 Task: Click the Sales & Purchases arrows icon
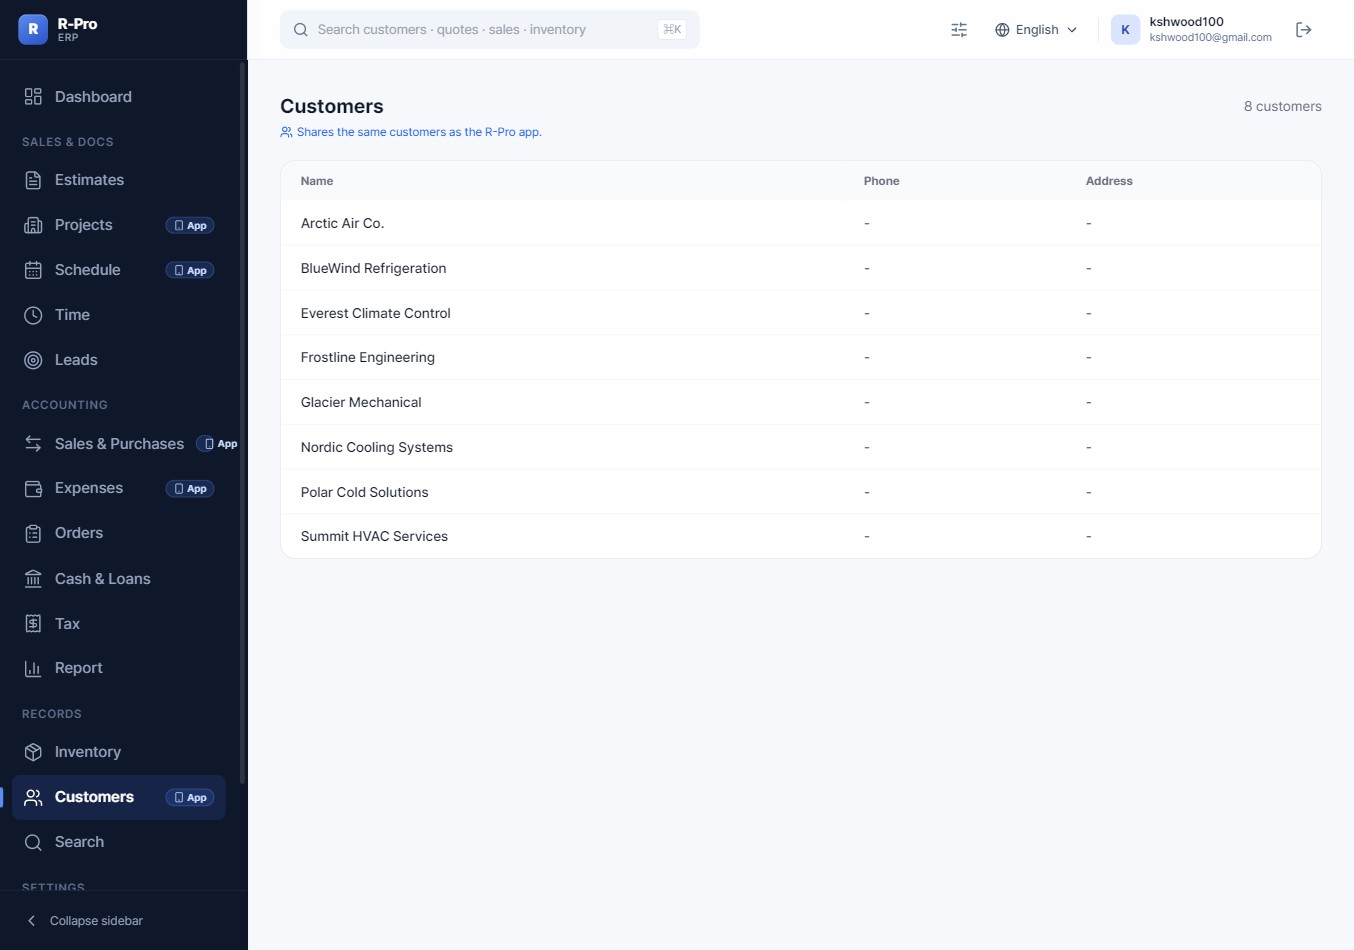[33, 443]
